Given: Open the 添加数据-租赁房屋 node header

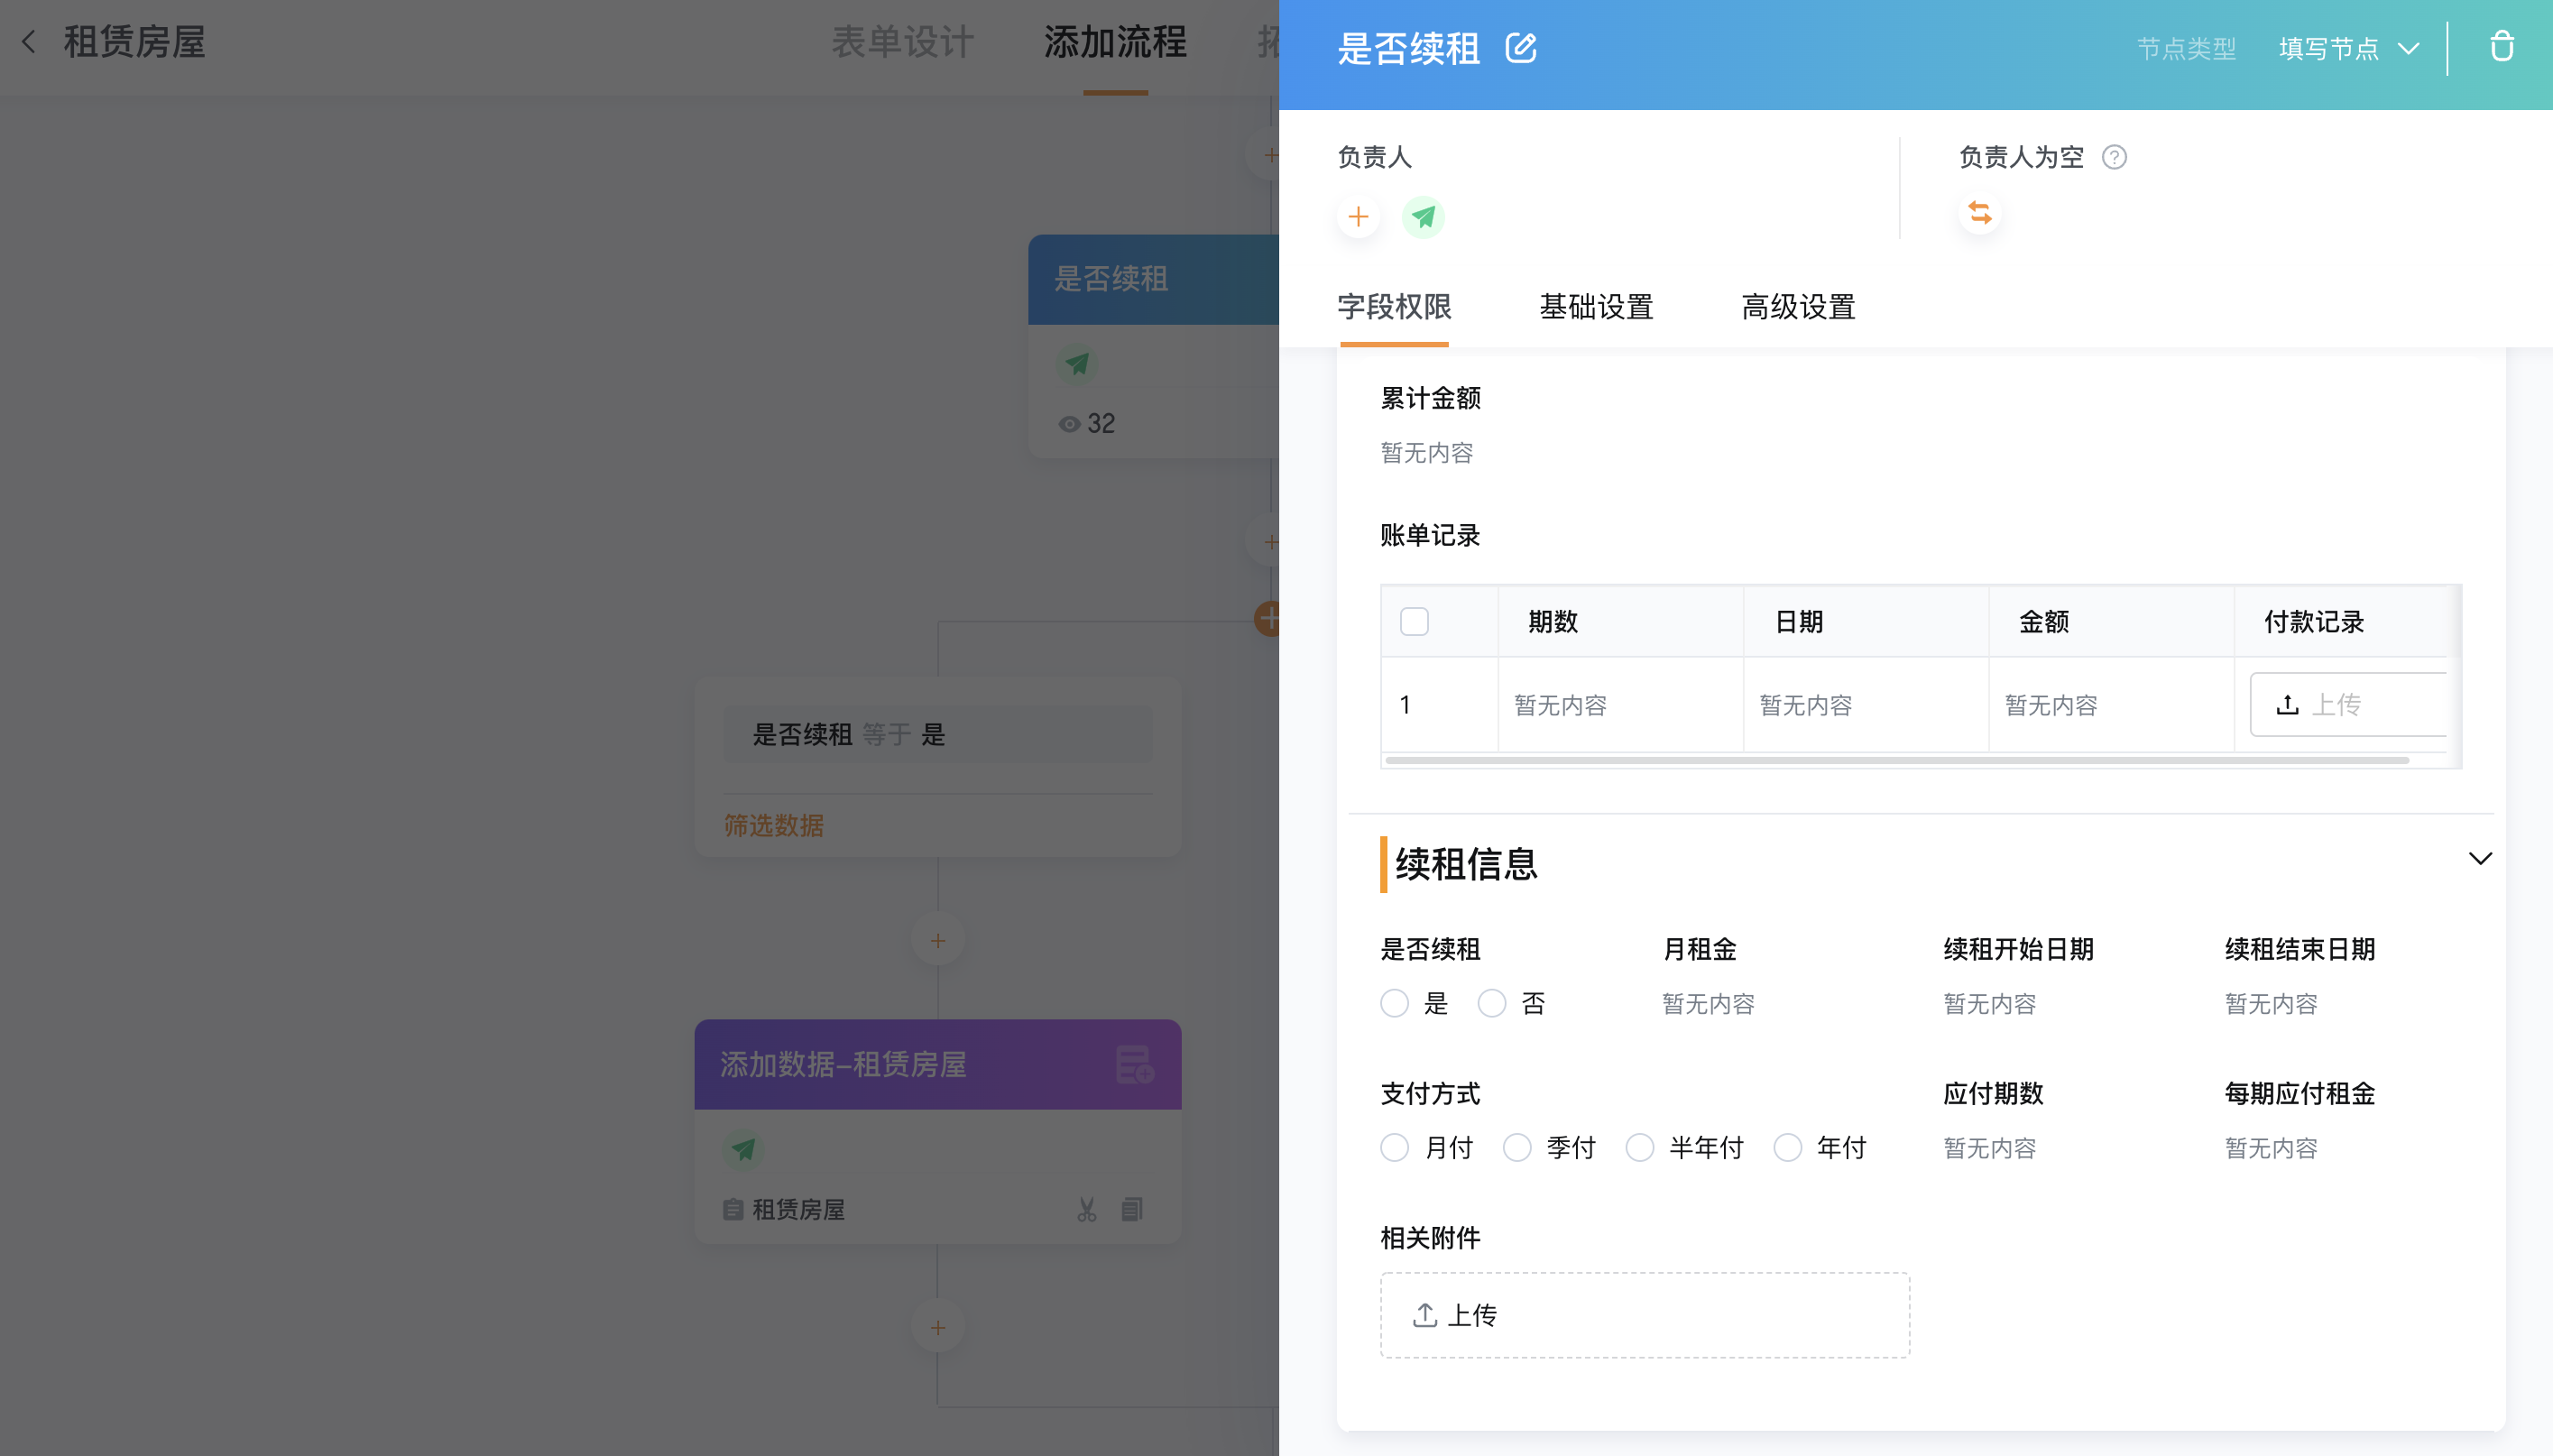Looking at the screenshot, I should coord(937,1064).
